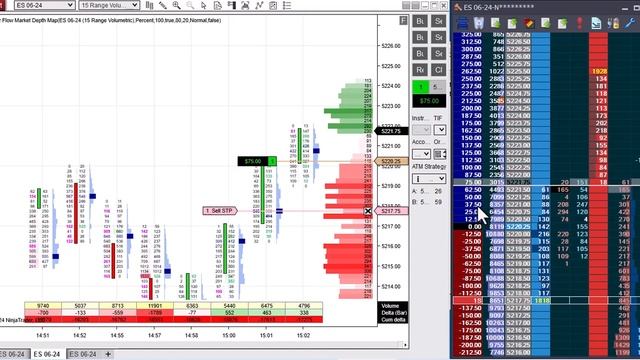Open the Instrument dropdown in Chart Trader
The image size is (640, 360).
(x=421, y=130)
